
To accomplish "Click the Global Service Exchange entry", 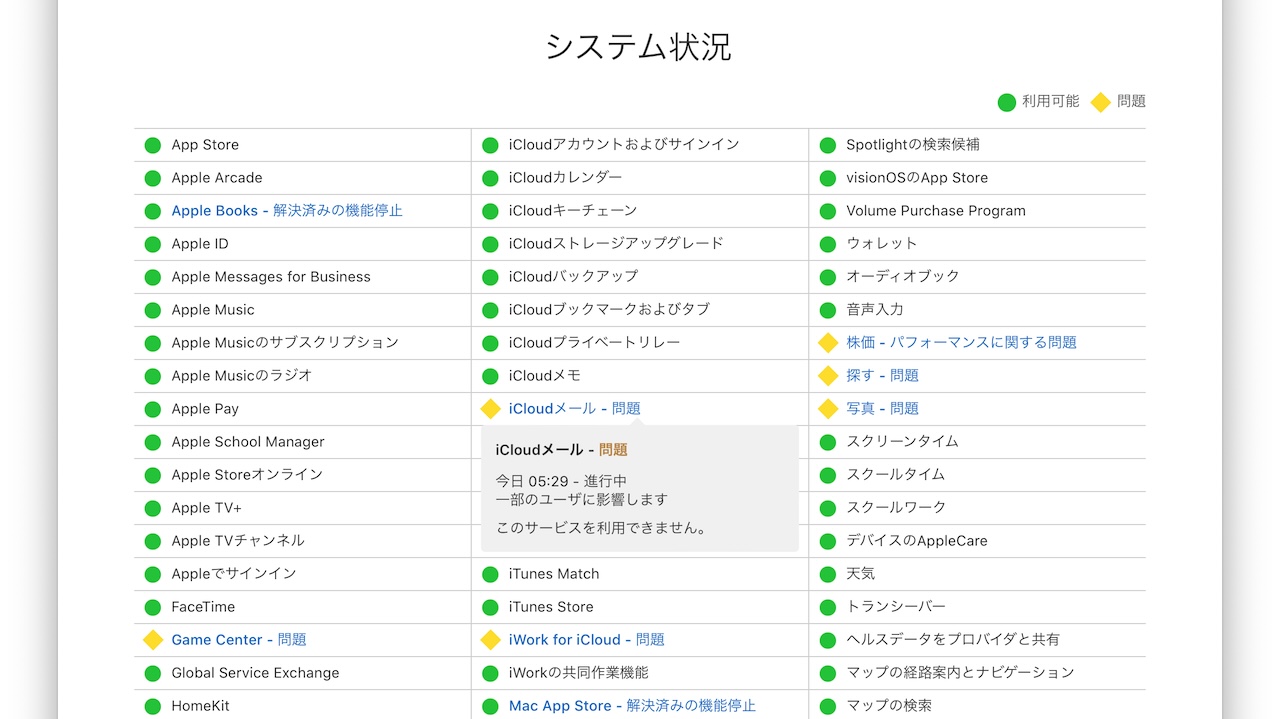I will [255, 673].
